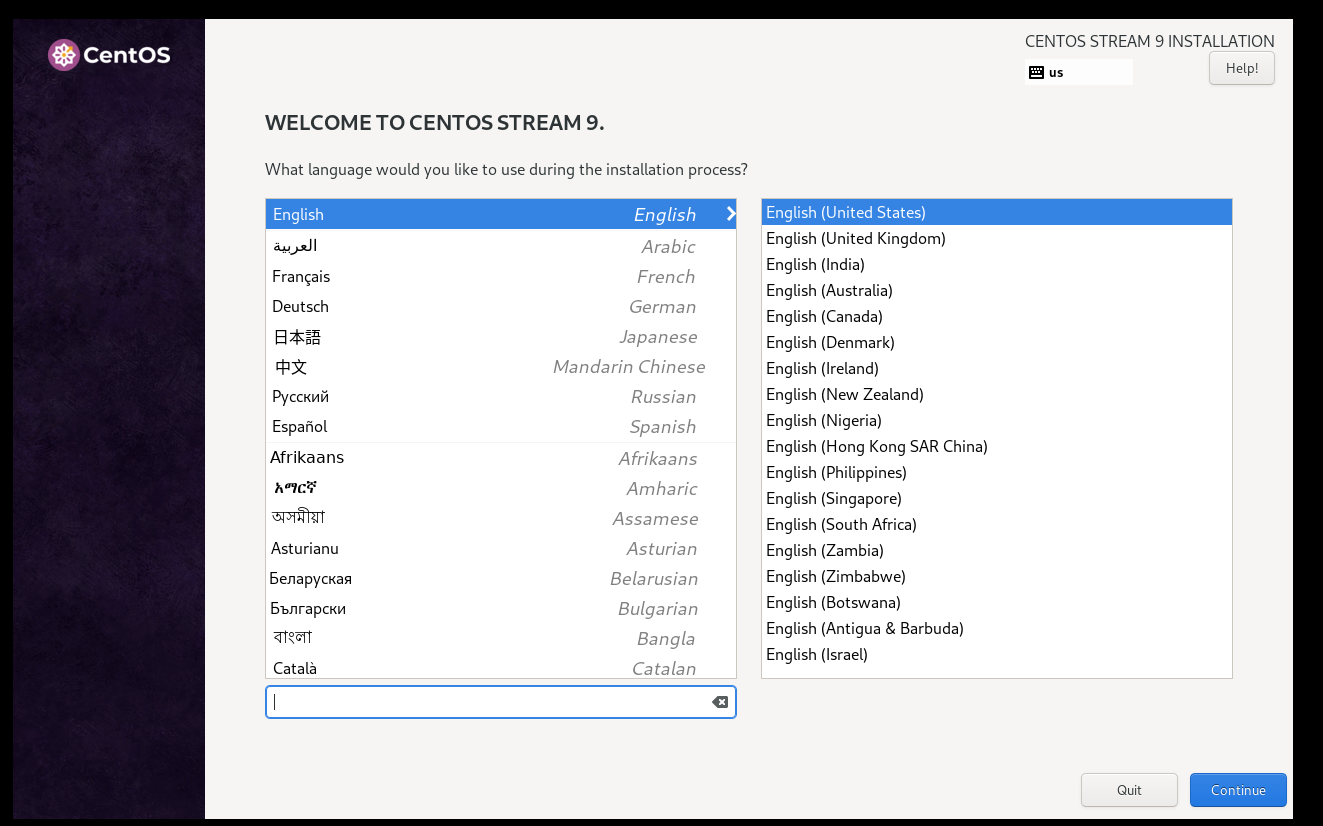Choose Беларуская (Belarusian) language
This screenshot has height=826, width=1323.
pyautogui.click(x=501, y=578)
